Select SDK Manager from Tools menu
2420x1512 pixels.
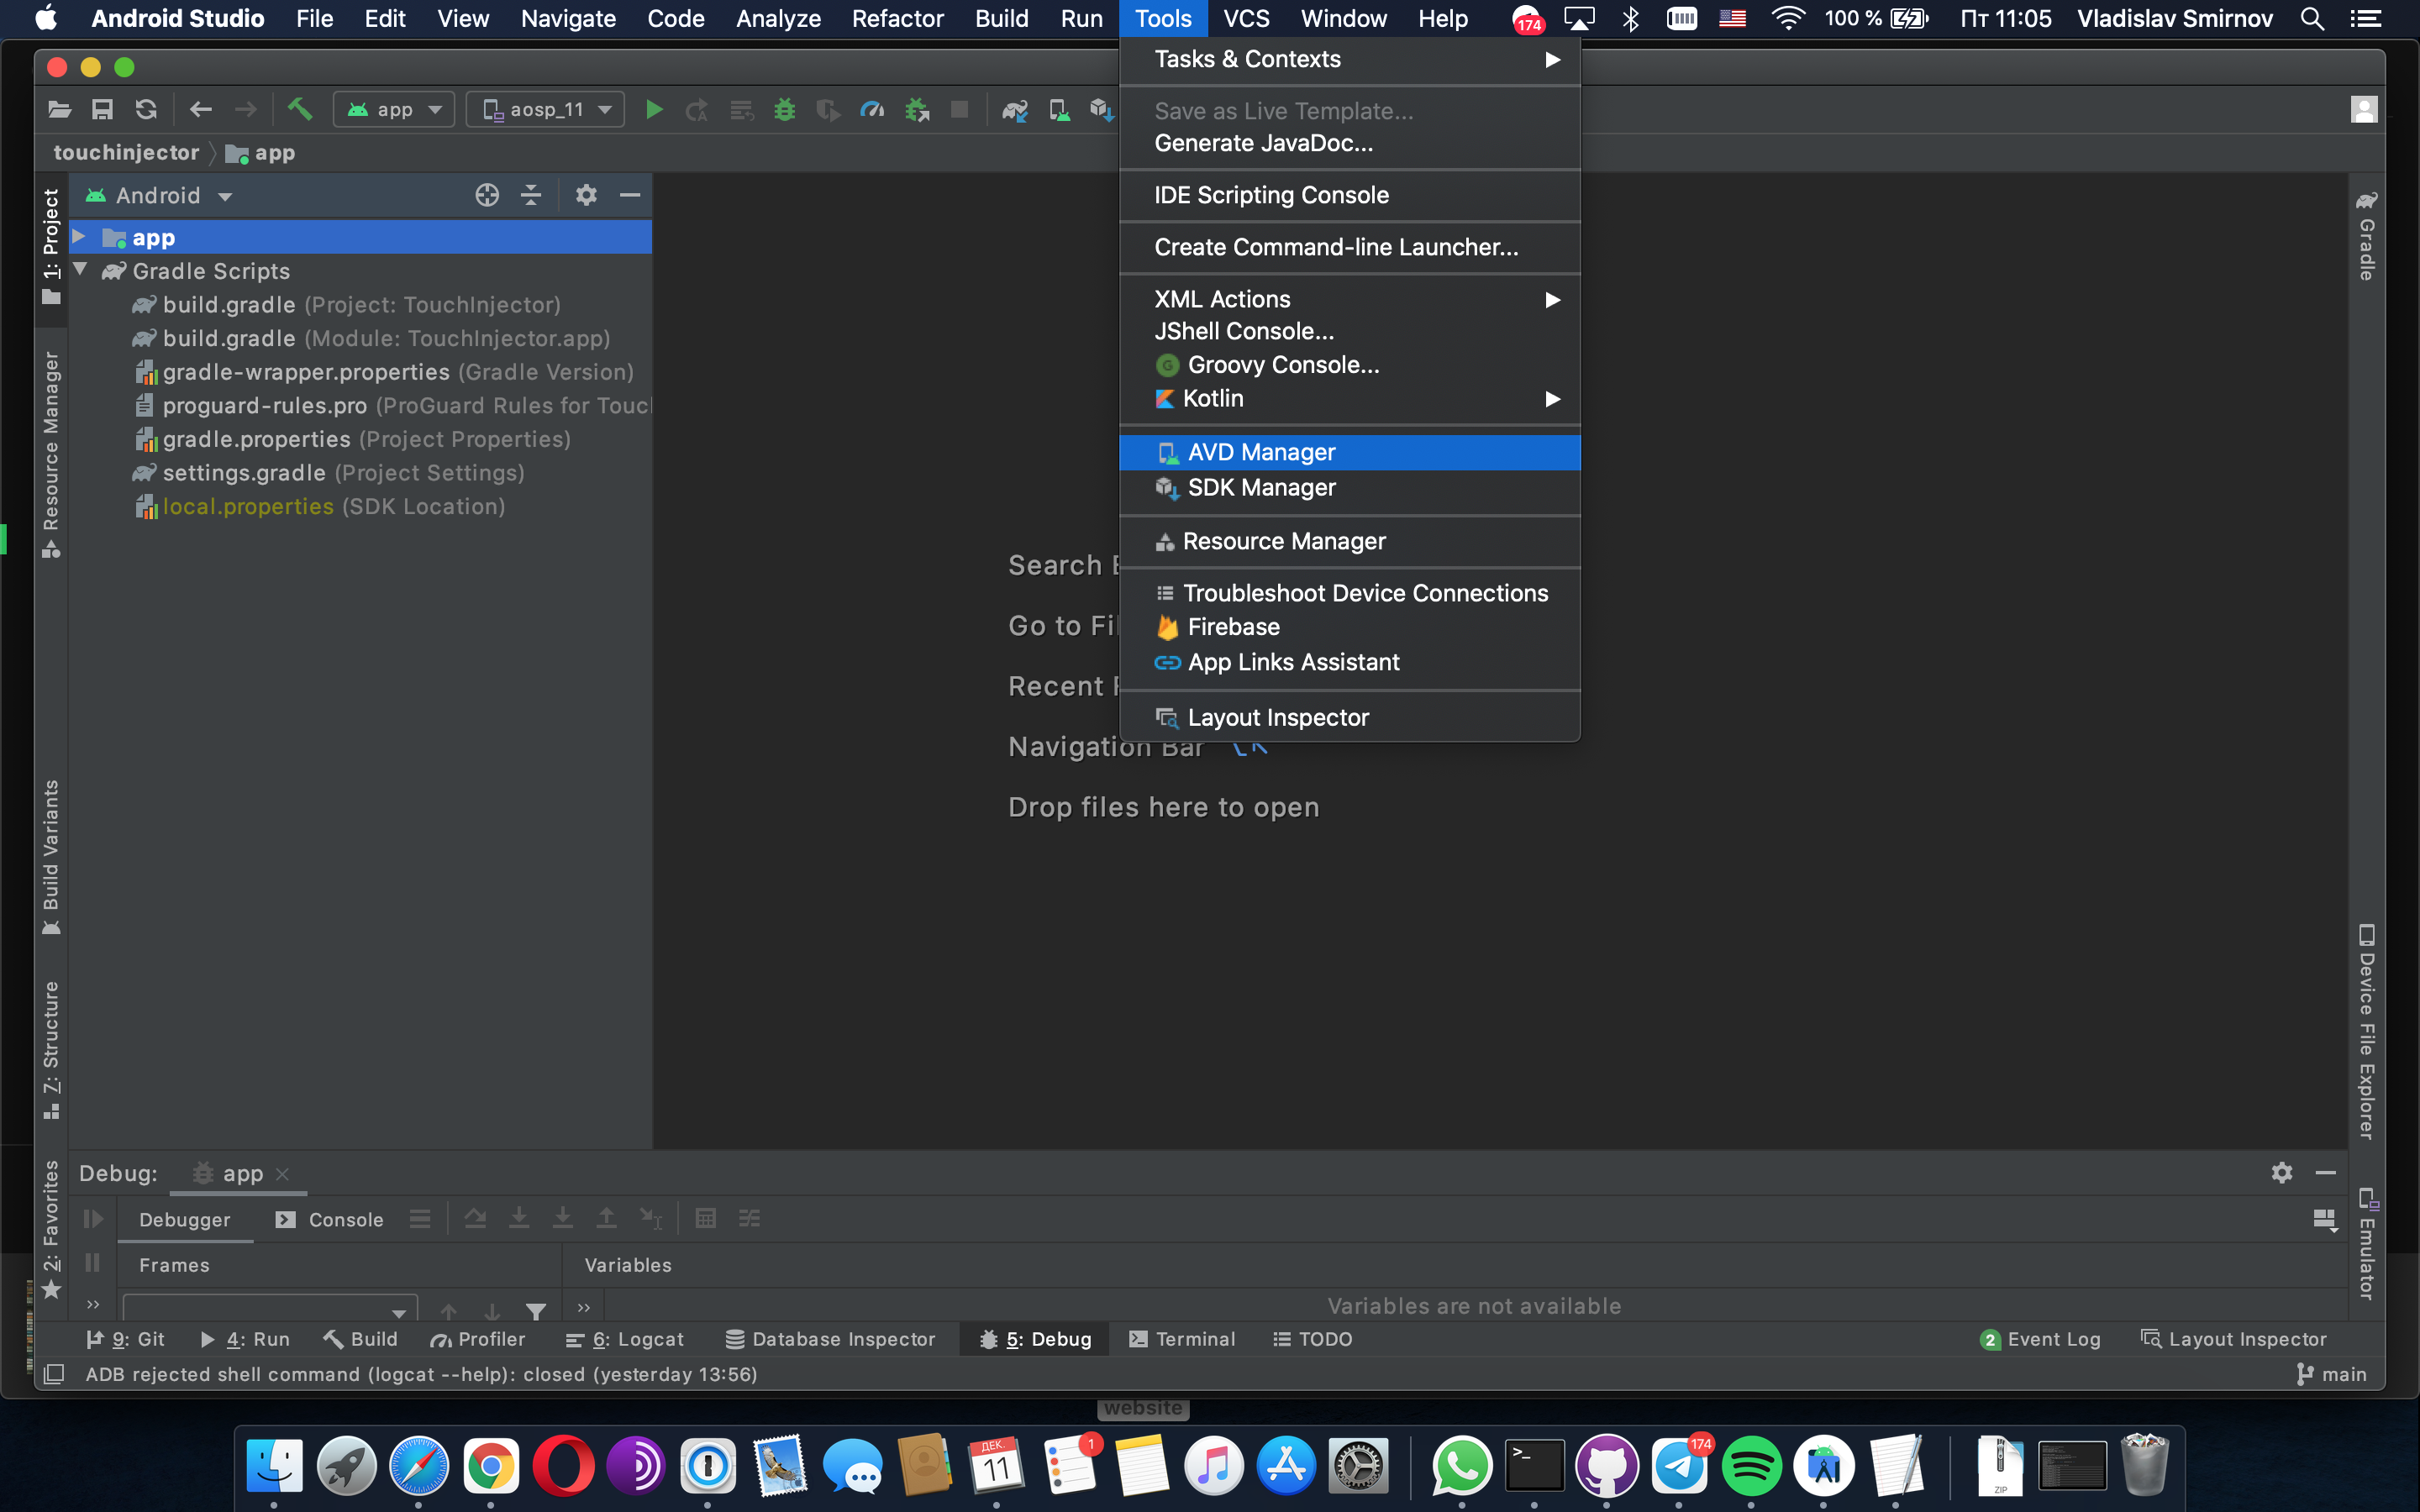1350,487
